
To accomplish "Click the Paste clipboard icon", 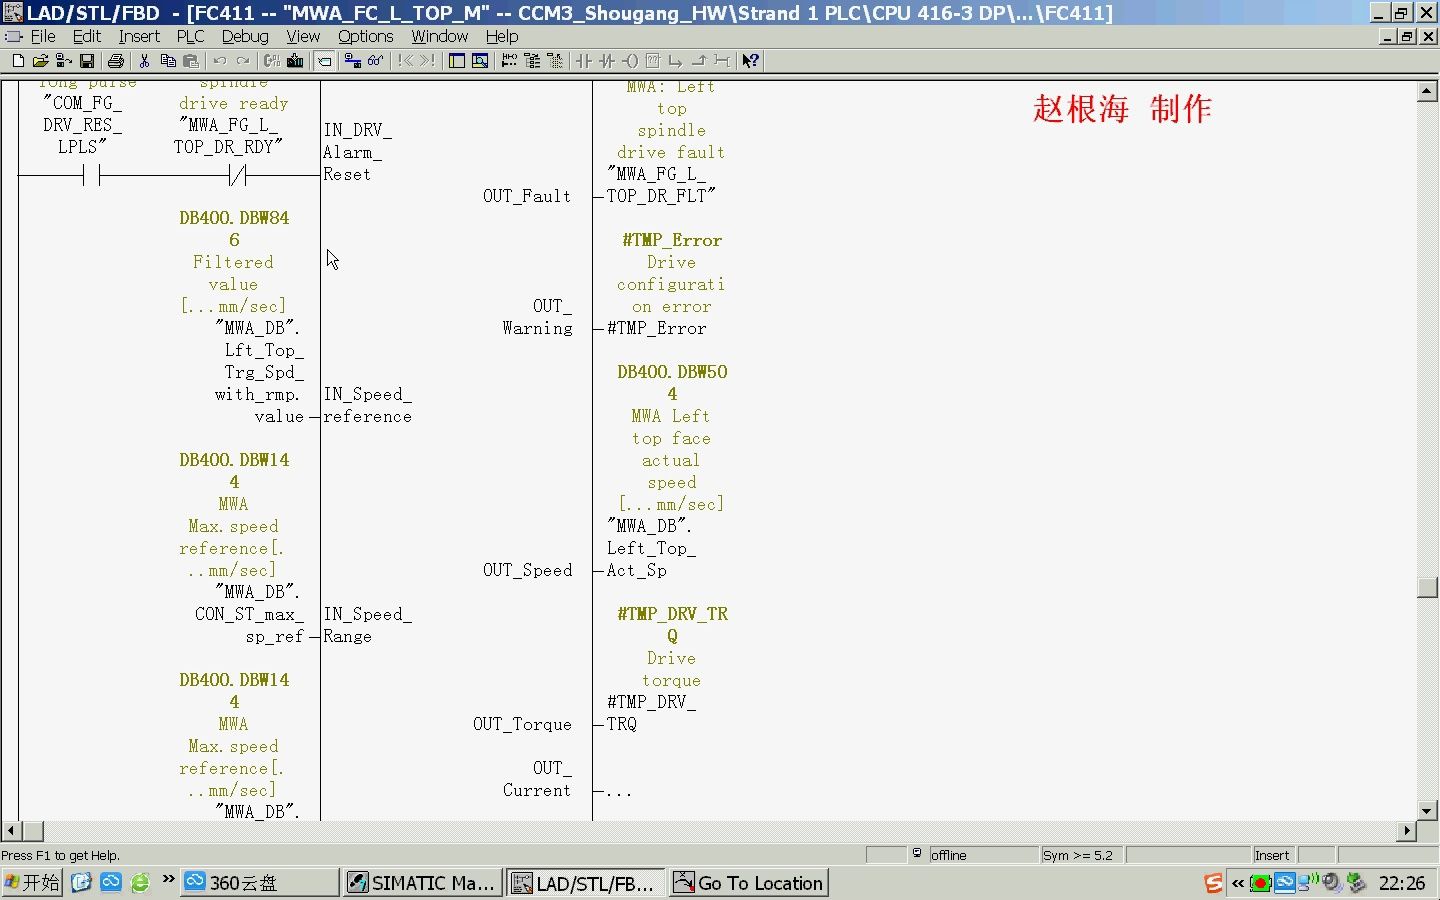I will [x=191, y=61].
